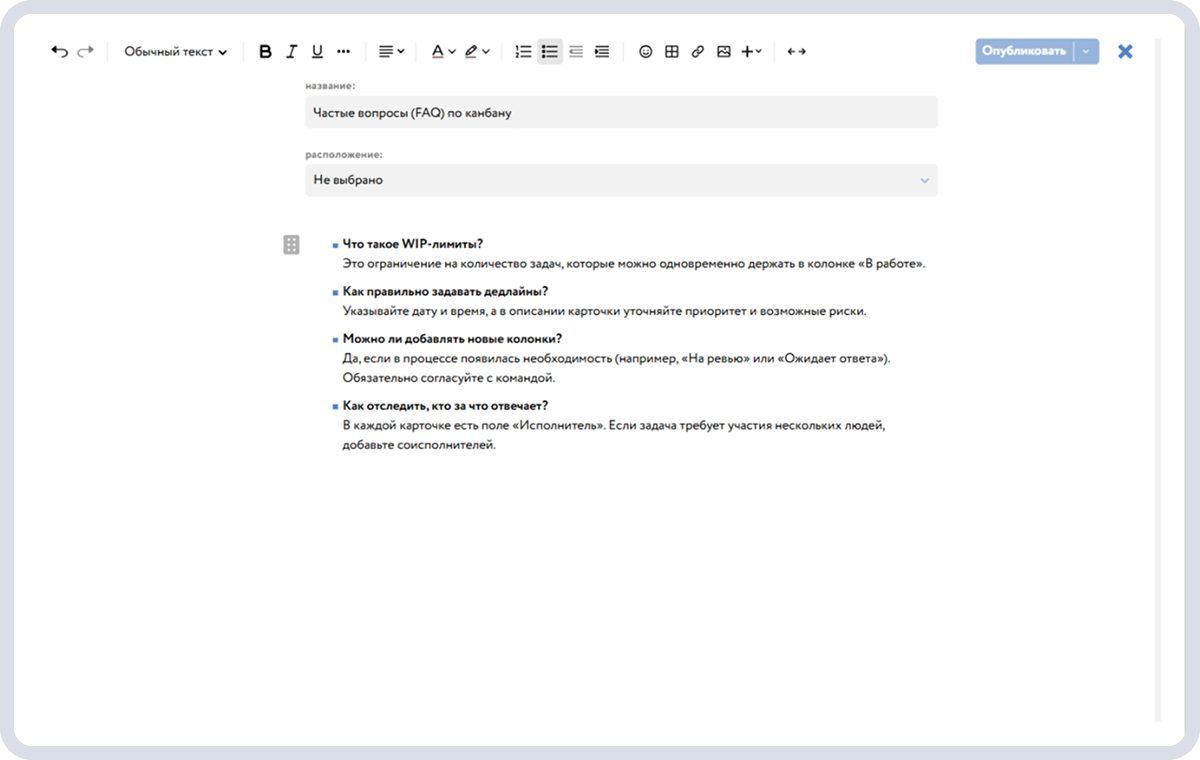Viewport: 1200px width, 760px height.
Task: Undo the last edit
Action: (59, 52)
